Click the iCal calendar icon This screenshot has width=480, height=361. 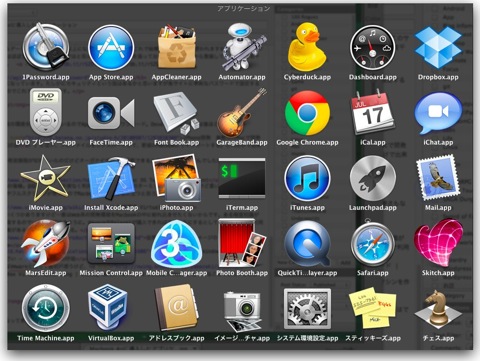click(x=373, y=112)
